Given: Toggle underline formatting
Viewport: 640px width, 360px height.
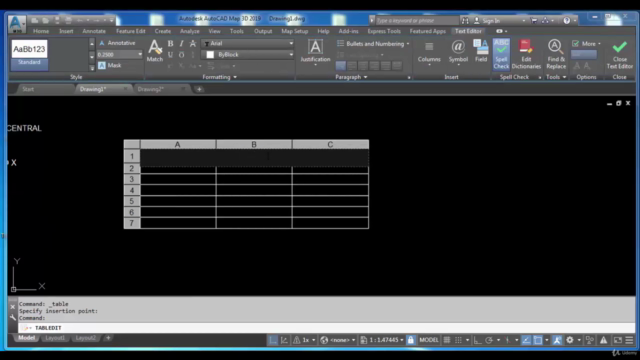Looking at the screenshot, I should click(170, 55).
